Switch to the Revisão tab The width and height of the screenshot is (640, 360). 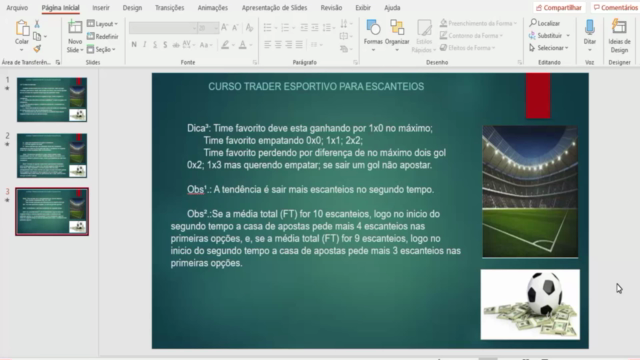point(331,8)
